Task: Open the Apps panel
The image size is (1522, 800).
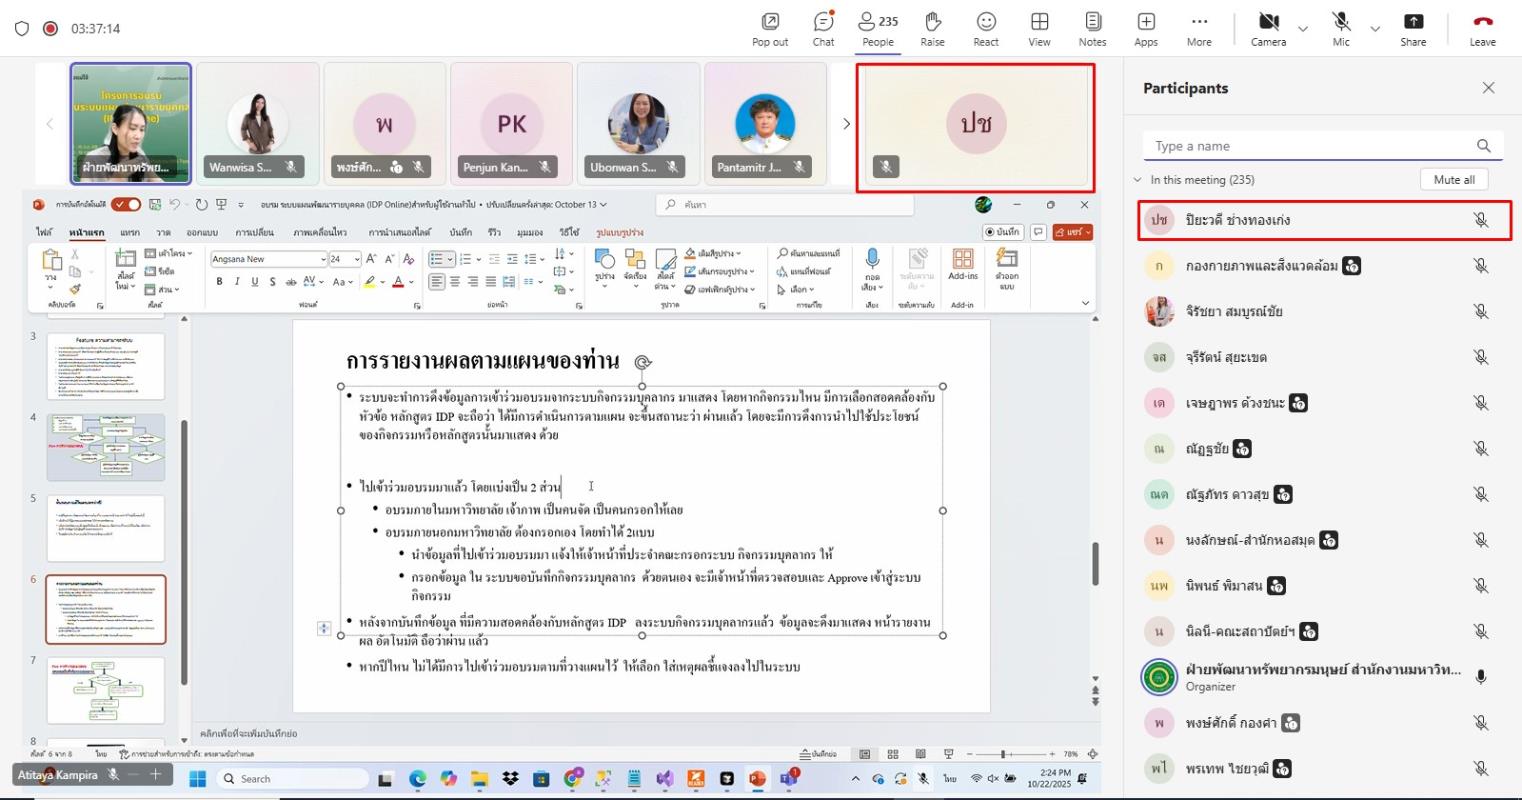Action: (x=1146, y=28)
